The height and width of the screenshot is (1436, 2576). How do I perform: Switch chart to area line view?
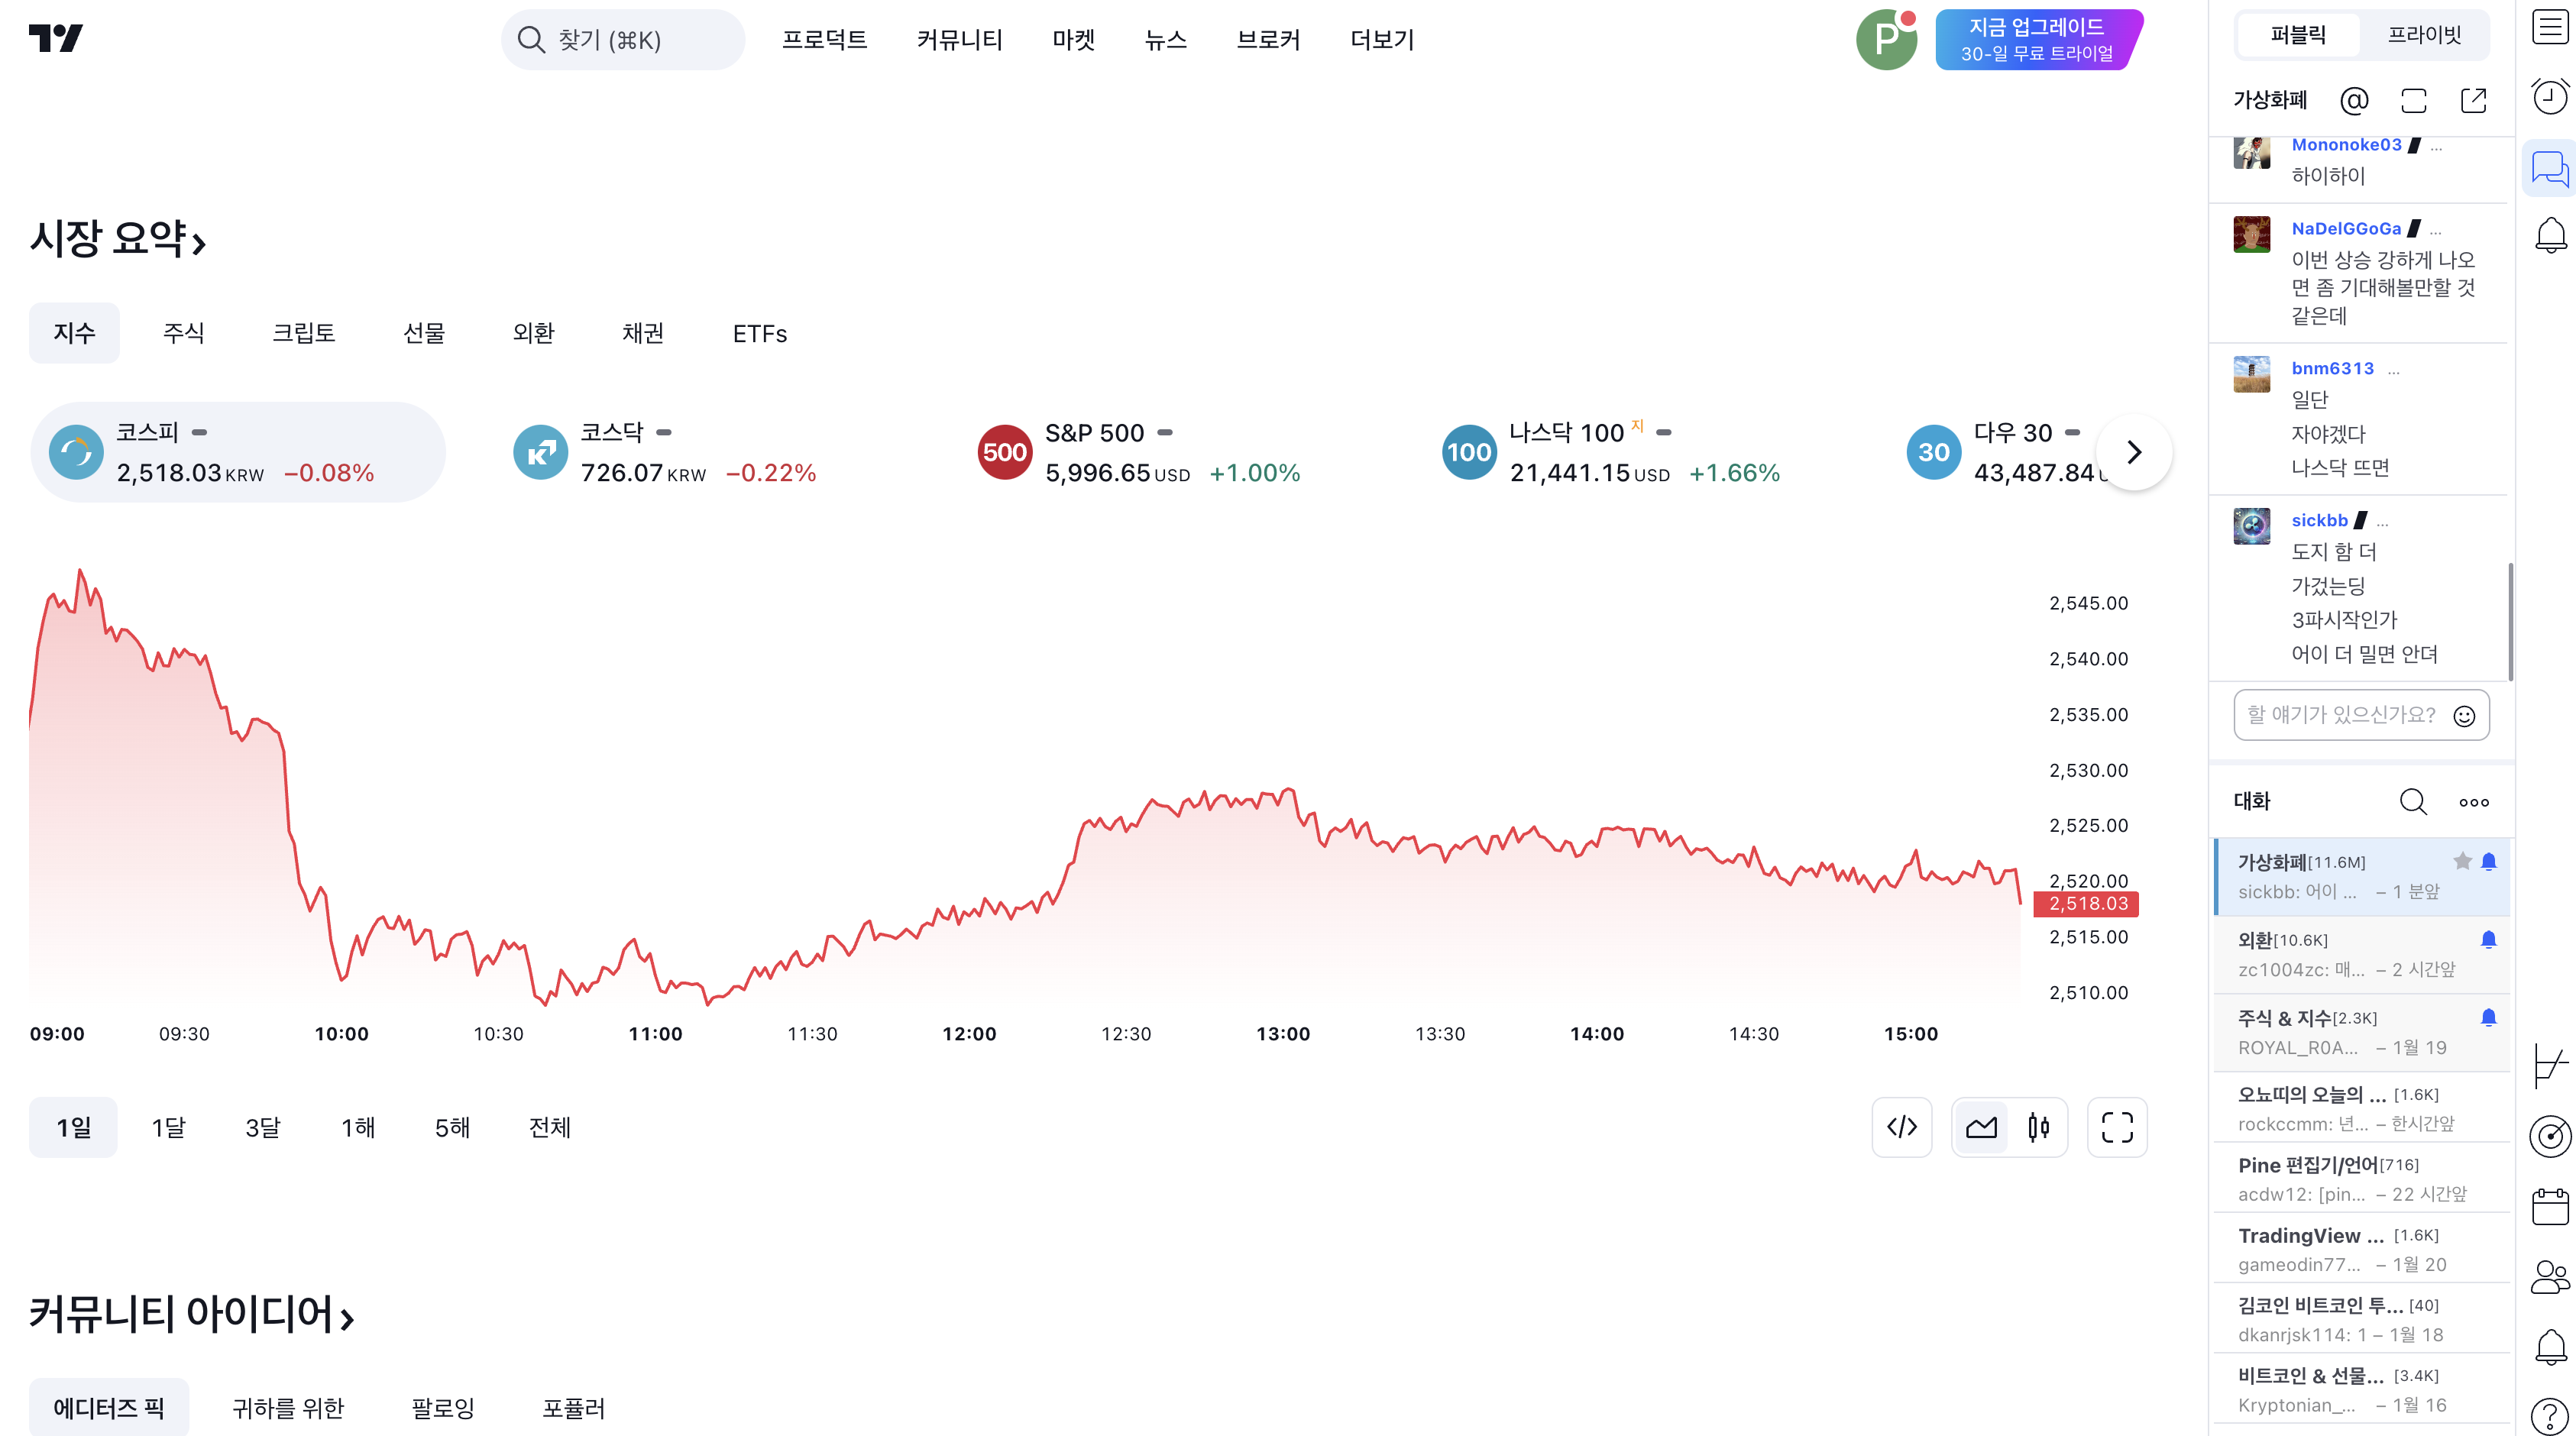tap(1981, 1127)
